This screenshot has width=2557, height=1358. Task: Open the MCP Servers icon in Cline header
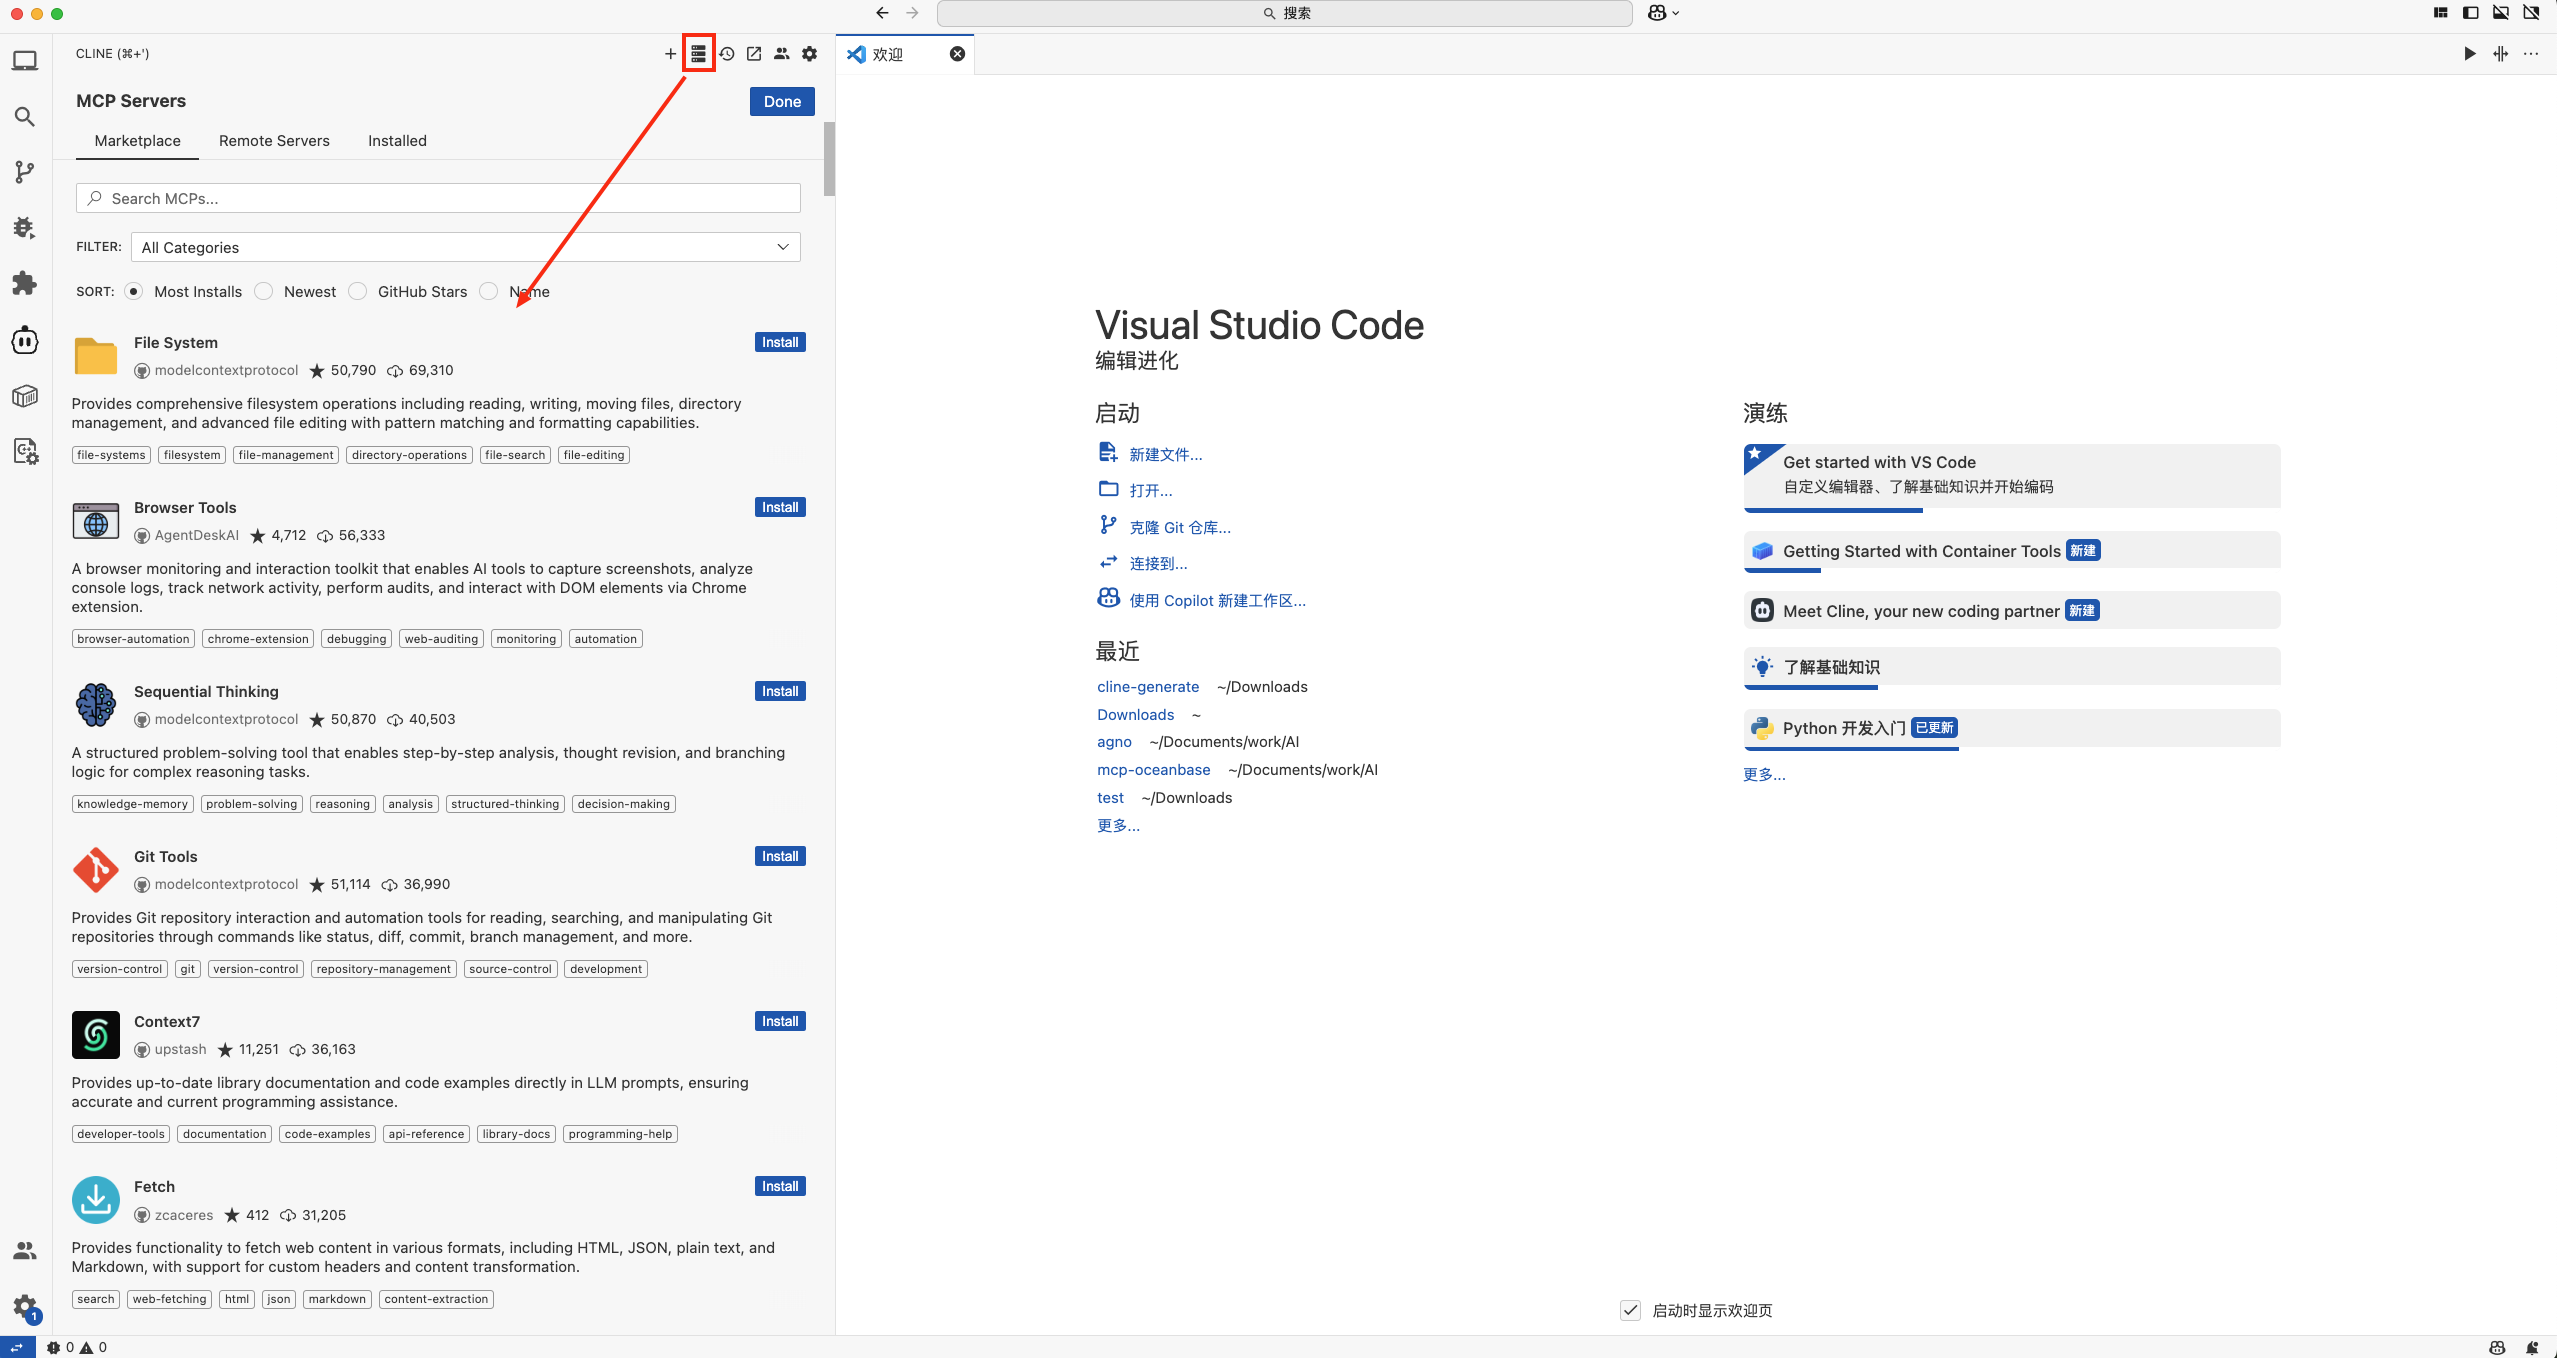[x=698, y=54]
